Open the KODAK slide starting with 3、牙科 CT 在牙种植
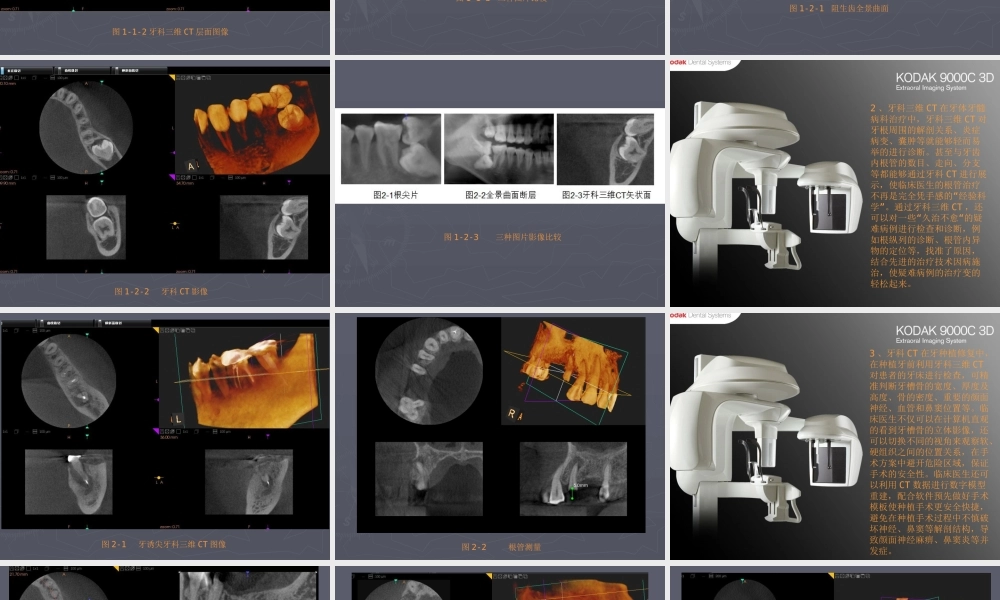This screenshot has width=1000, height=600. coord(835,436)
